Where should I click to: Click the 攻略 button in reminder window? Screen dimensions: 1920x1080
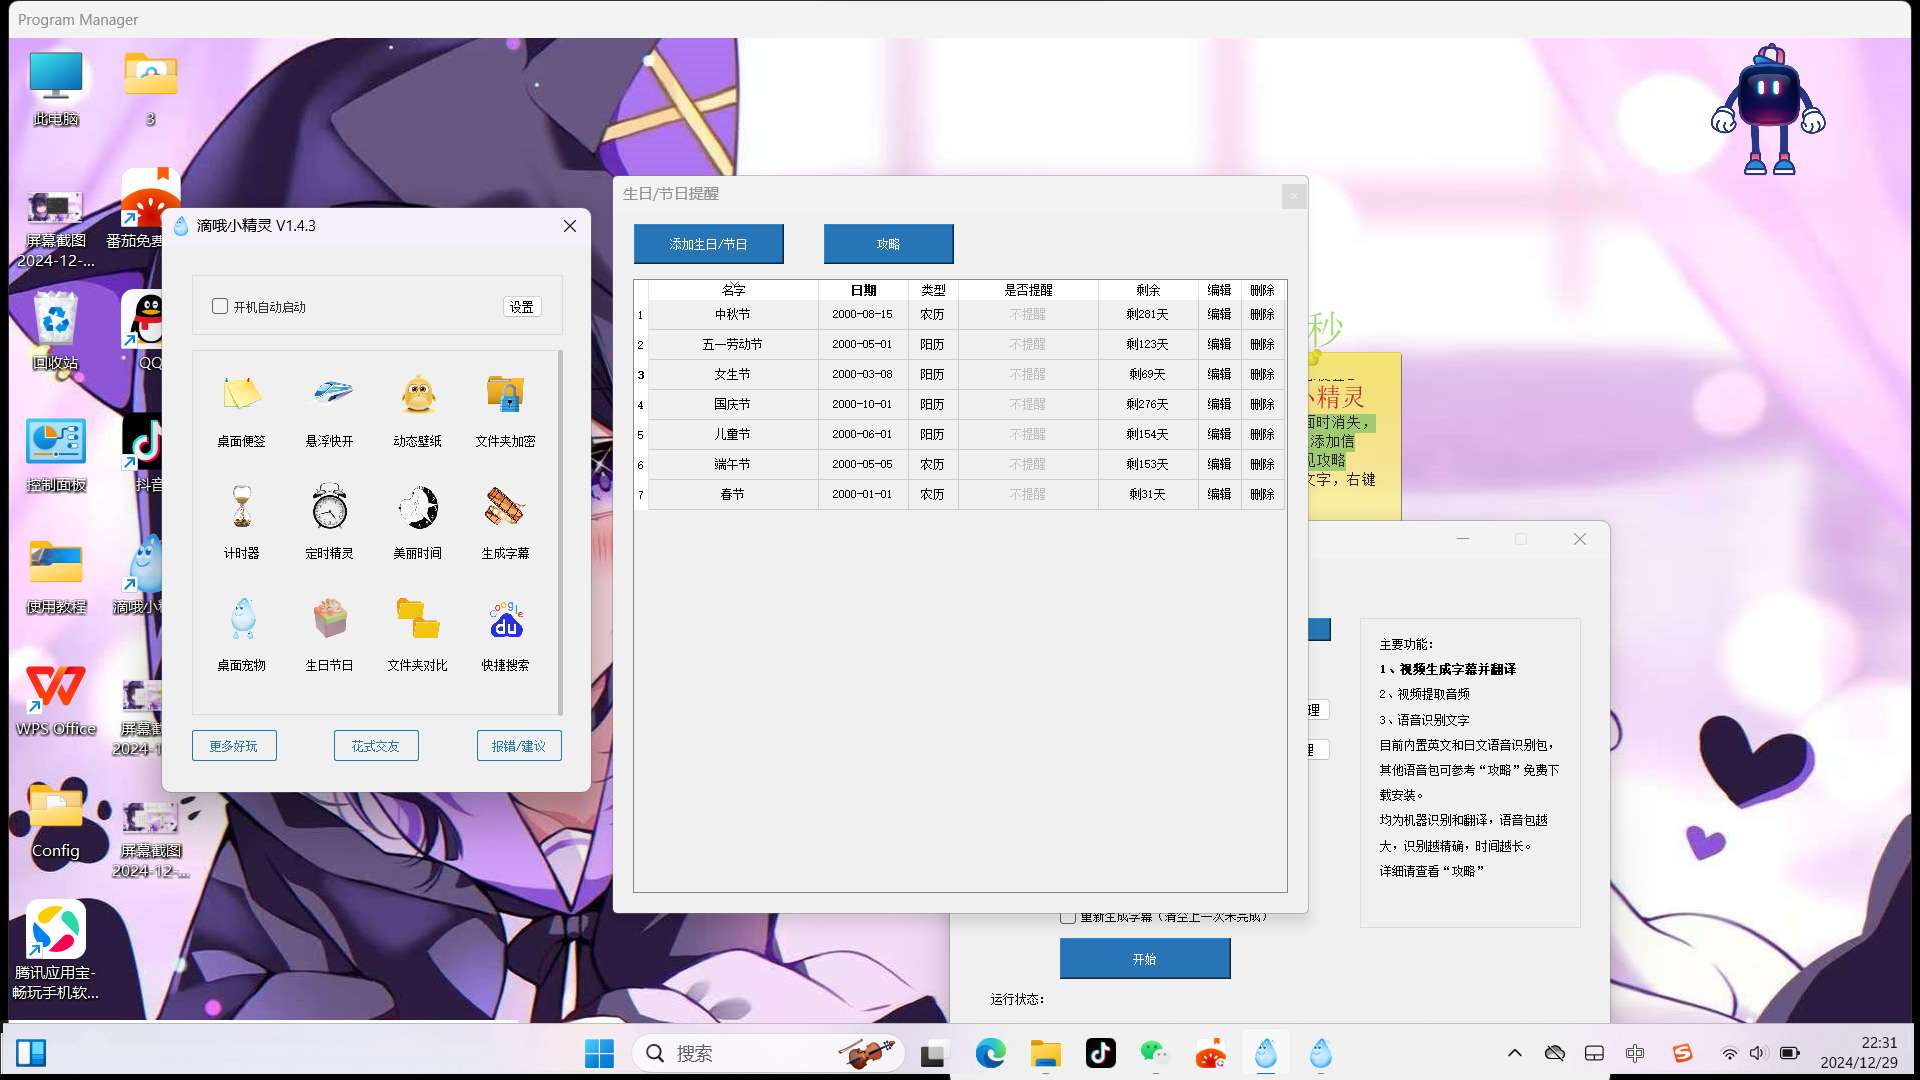pyautogui.click(x=888, y=244)
